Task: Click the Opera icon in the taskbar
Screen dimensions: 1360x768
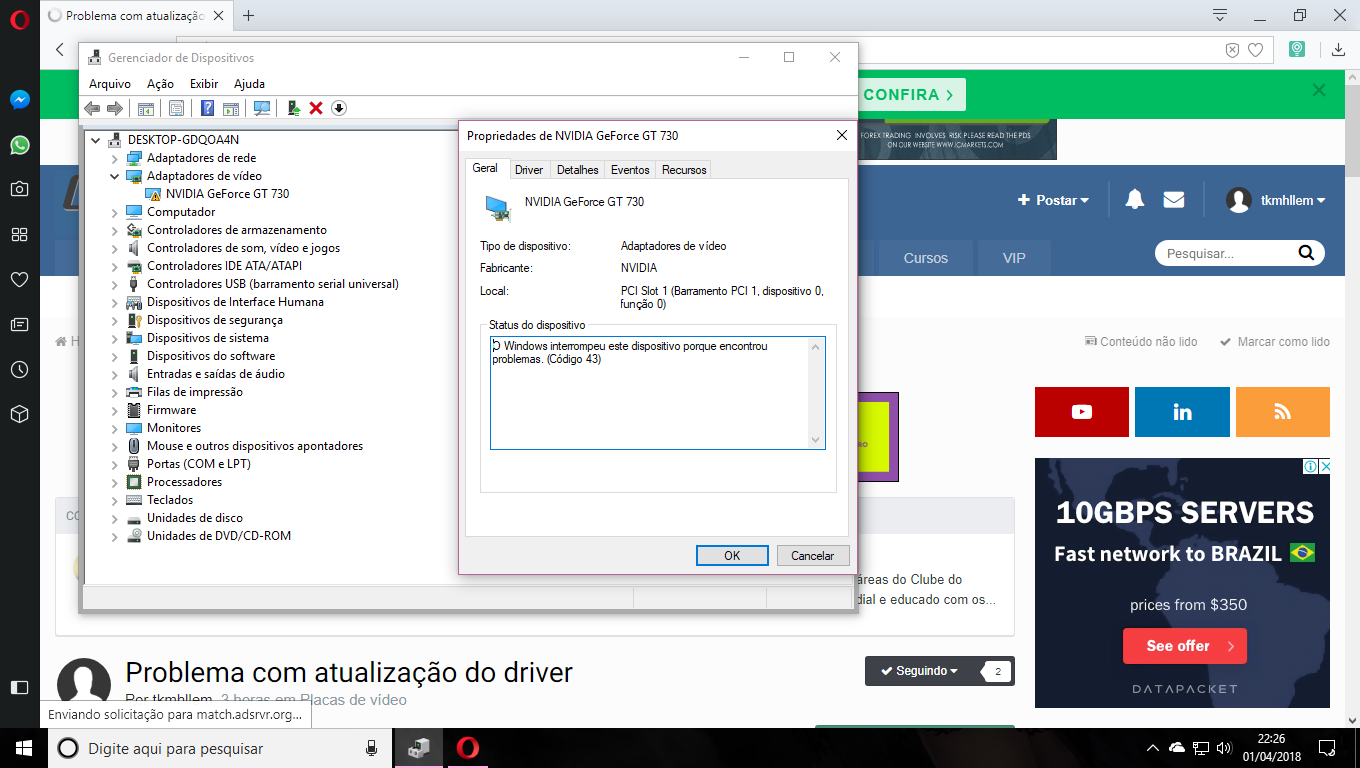Action: [467, 748]
